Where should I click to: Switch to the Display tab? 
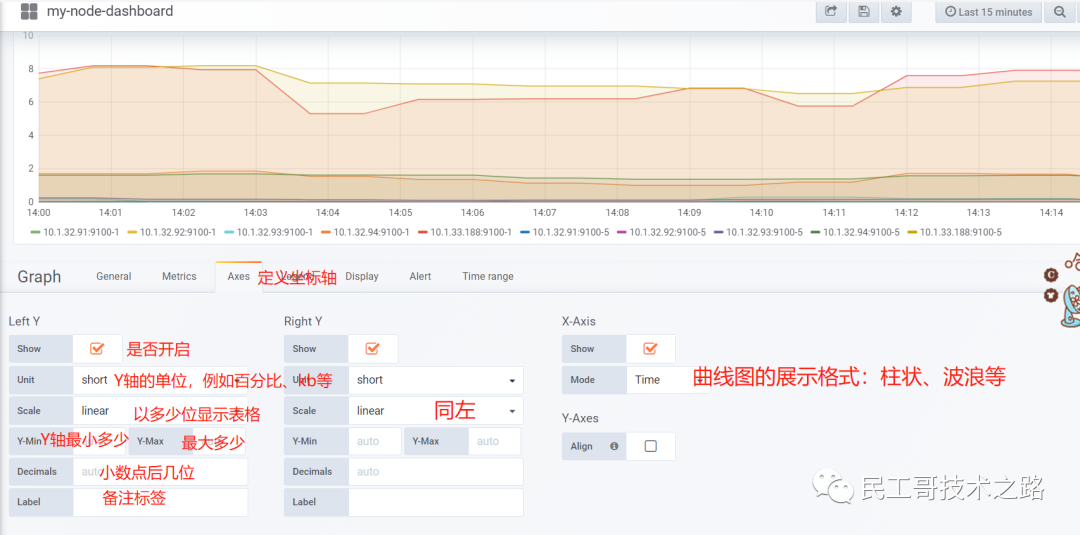pos(362,276)
